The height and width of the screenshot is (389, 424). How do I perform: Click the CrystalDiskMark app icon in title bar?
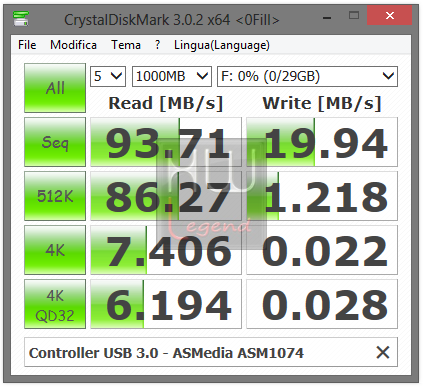pyautogui.click(x=21, y=19)
